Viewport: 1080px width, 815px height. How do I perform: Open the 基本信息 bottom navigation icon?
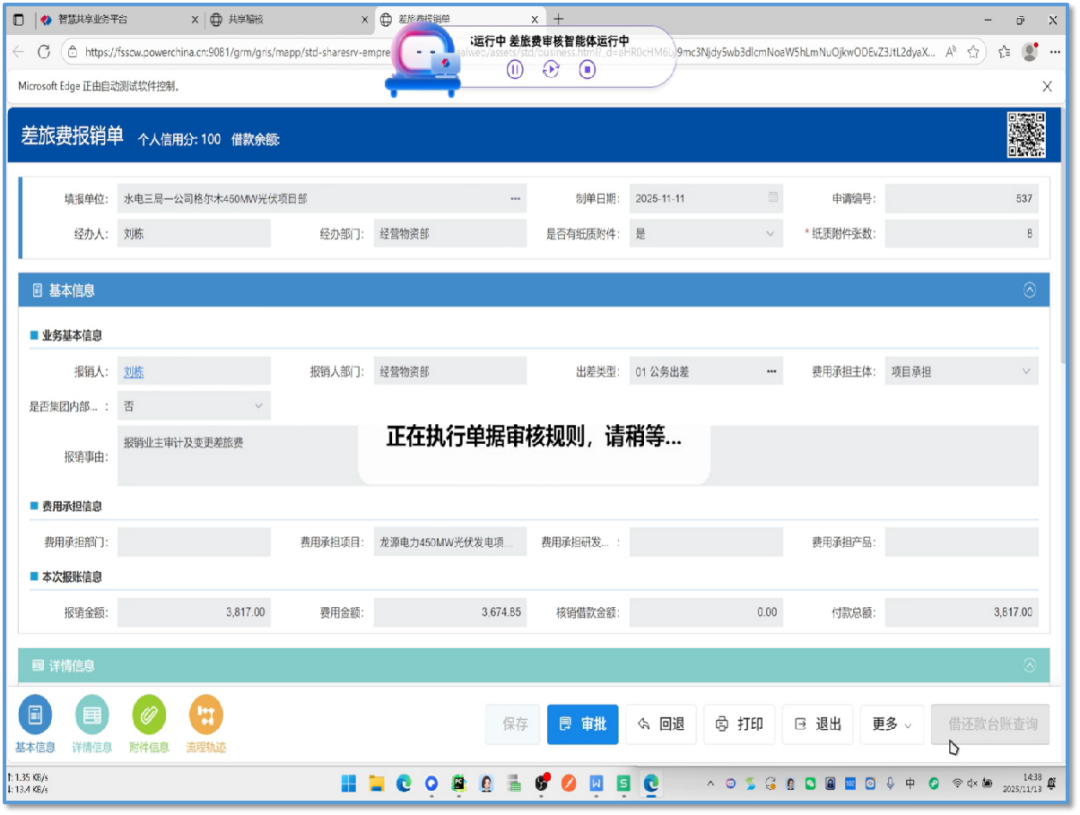click(x=35, y=716)
